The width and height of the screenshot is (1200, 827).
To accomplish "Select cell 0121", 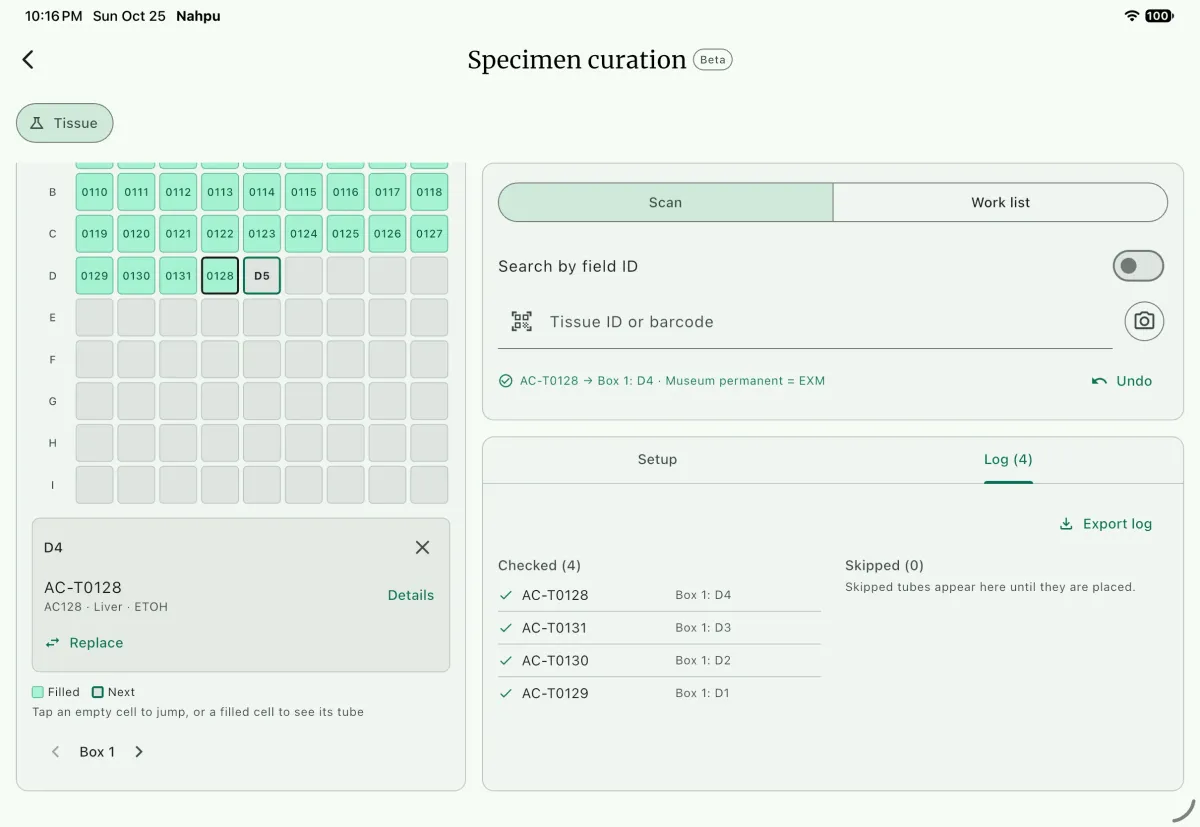I will (x=178, y=234).
